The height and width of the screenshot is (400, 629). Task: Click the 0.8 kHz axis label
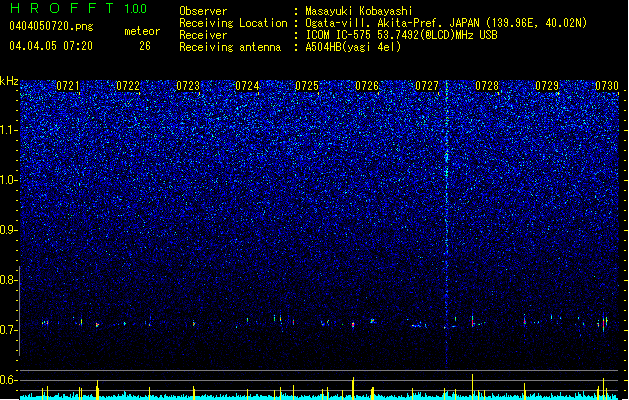coord(8,280)
